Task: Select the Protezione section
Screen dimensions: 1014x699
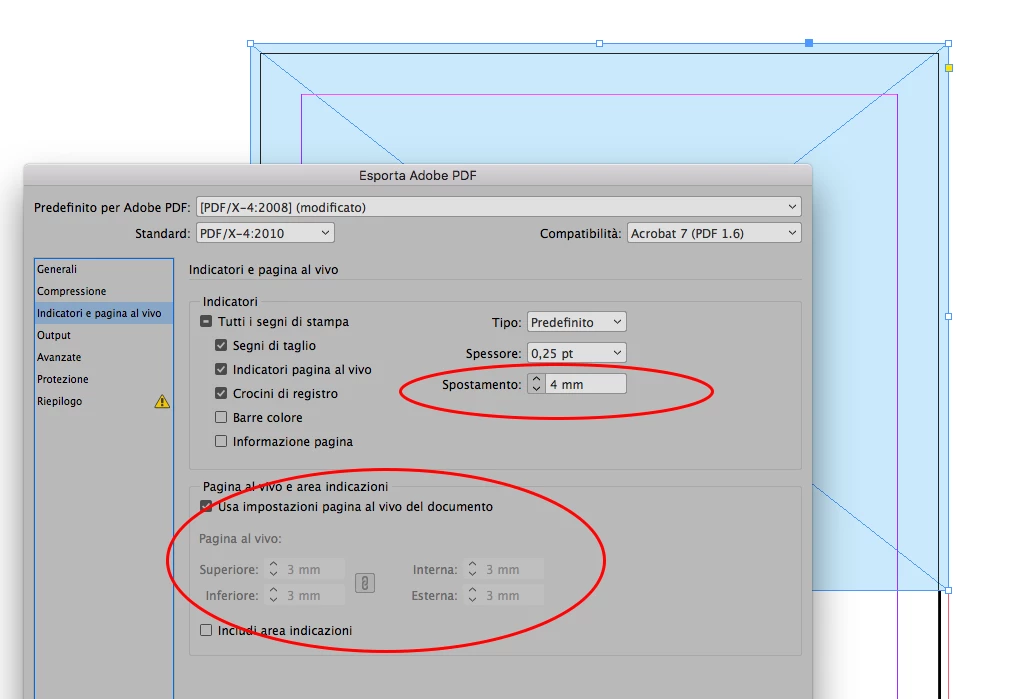Action: tap(103, 379)
